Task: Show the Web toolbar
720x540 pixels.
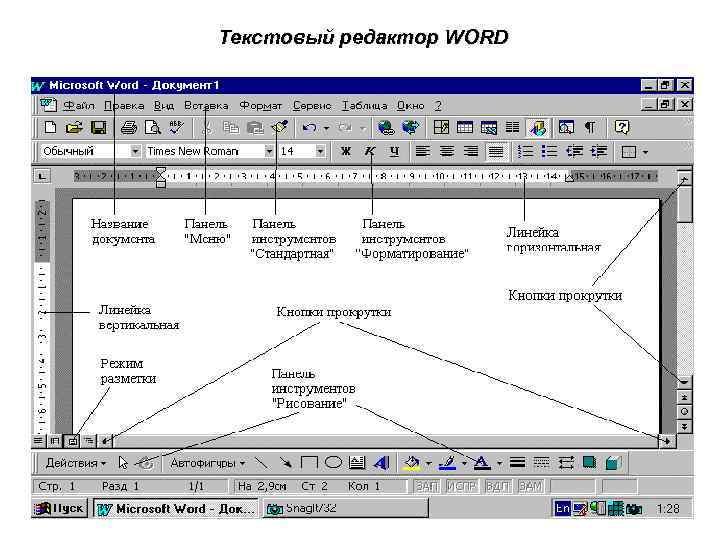Action: (411, 127)
